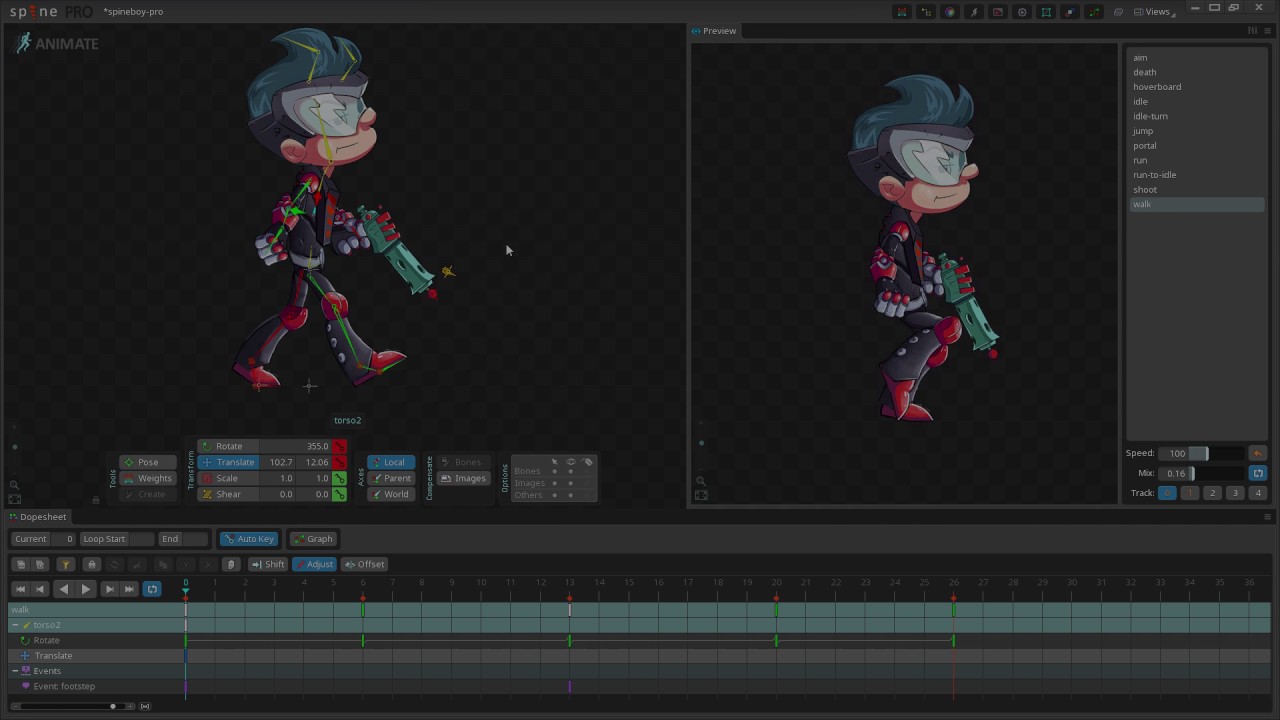Toggle Bones selectable dot in Options
The height and width of the screenshot is (720, 1280).
(x=554, y=471)
